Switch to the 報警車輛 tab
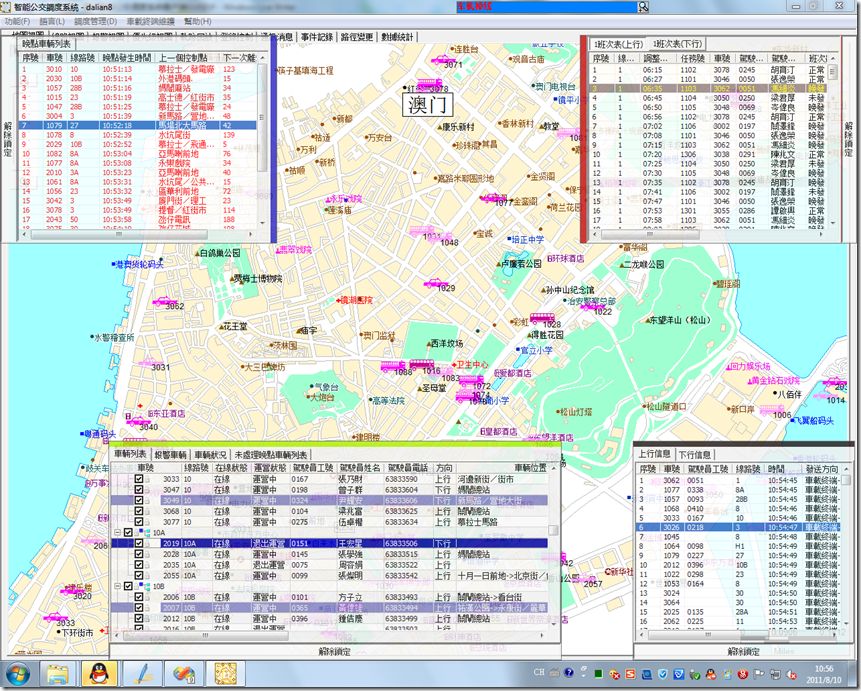The width and height of the screenshot is (861, 691). 170,455
